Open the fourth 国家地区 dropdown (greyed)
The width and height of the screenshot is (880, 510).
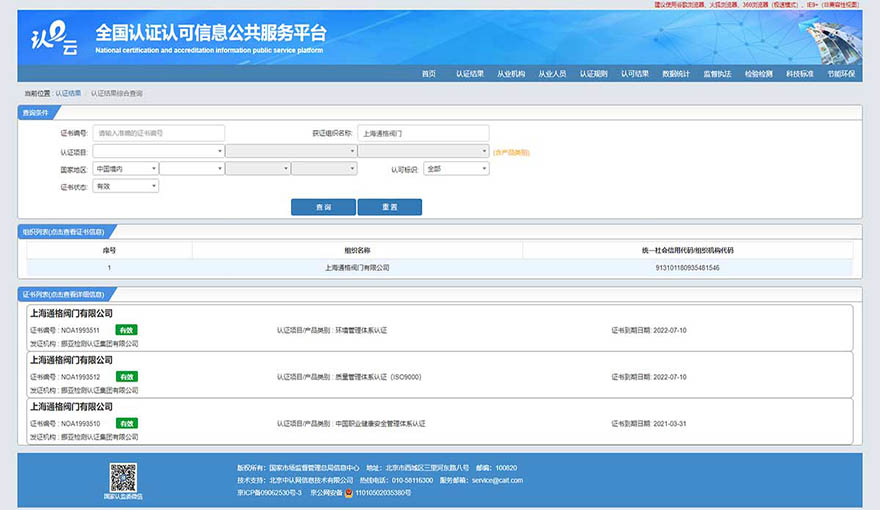pyautogui.click(x=324, y=168)
